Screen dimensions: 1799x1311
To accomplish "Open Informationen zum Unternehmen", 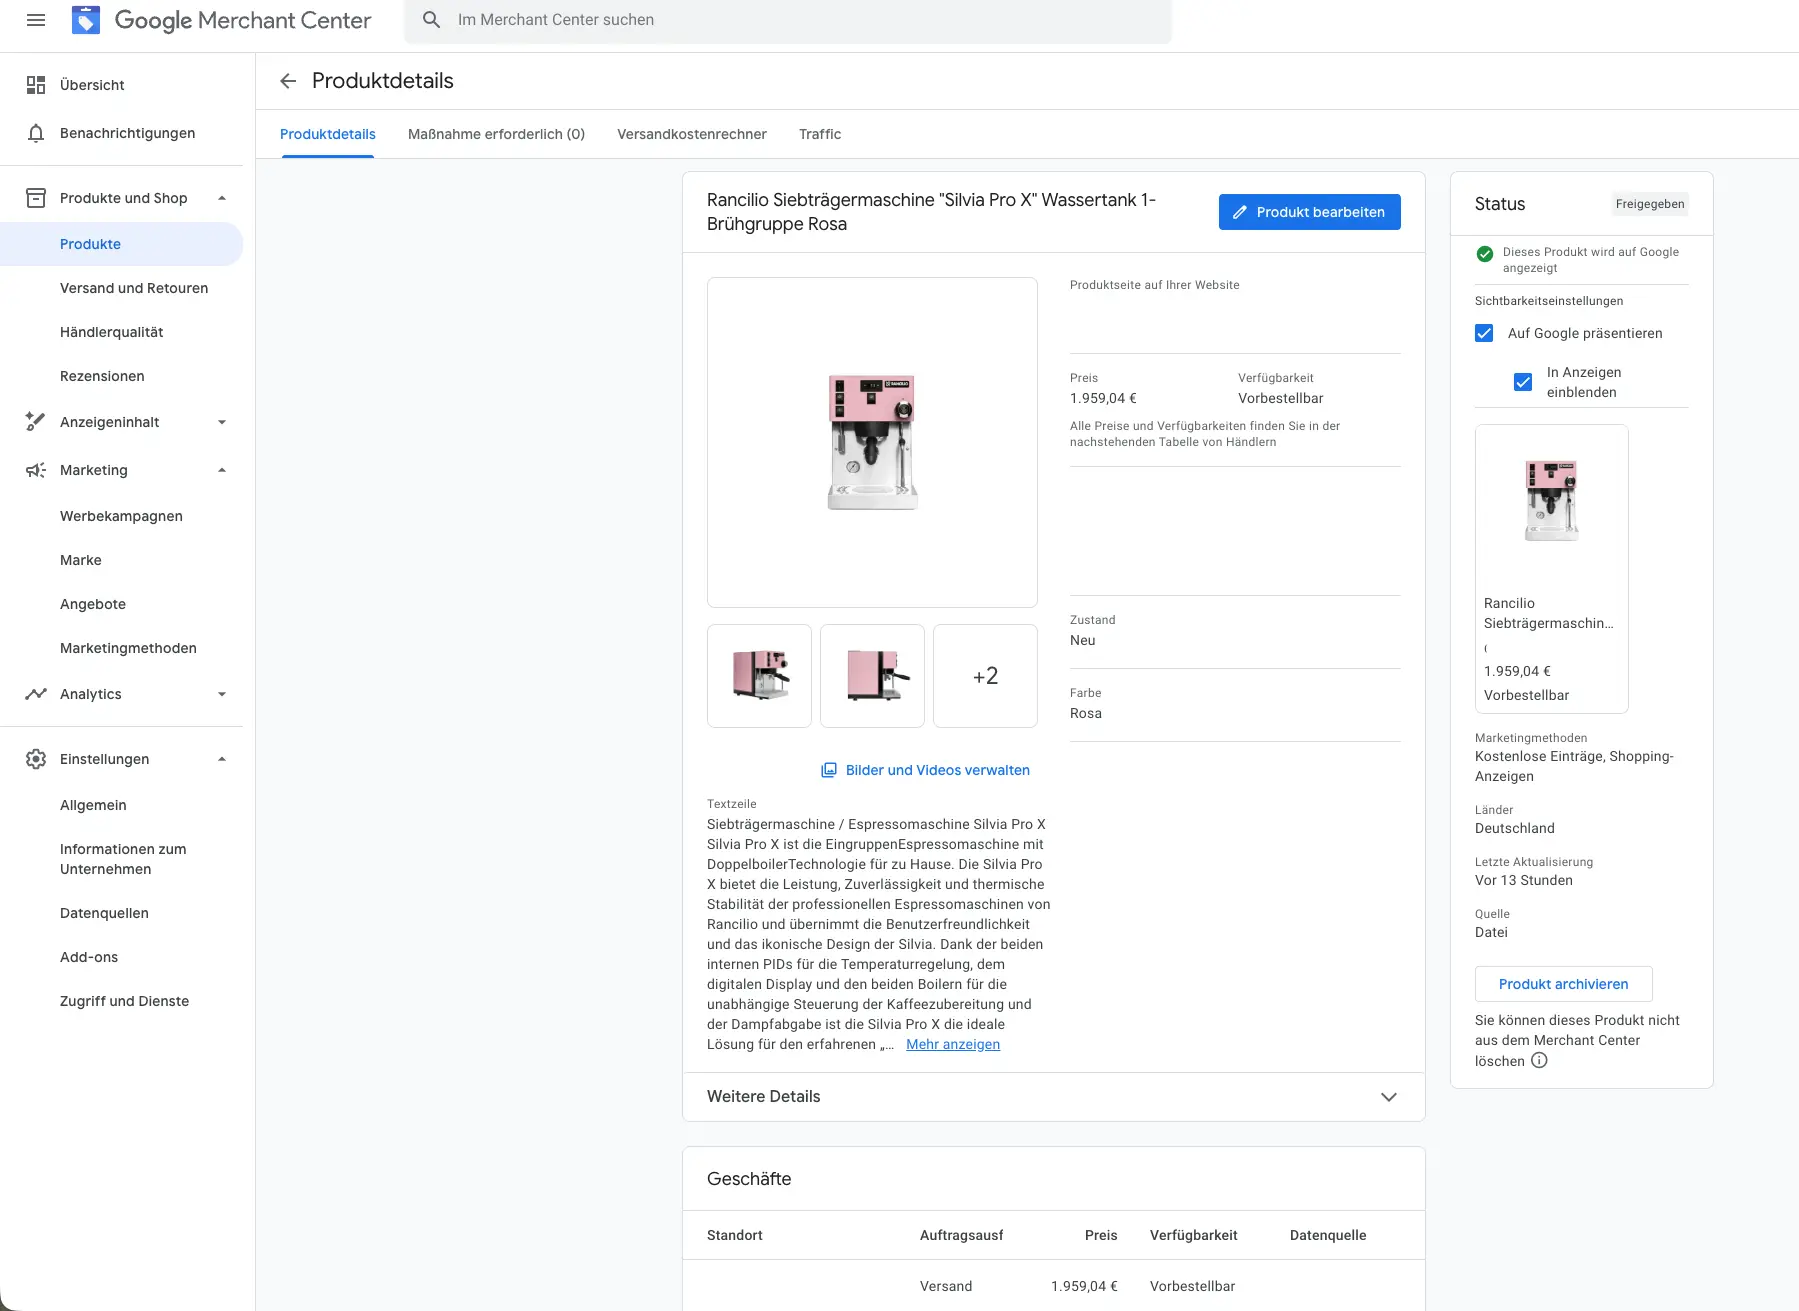I will [x=121, y=859].
